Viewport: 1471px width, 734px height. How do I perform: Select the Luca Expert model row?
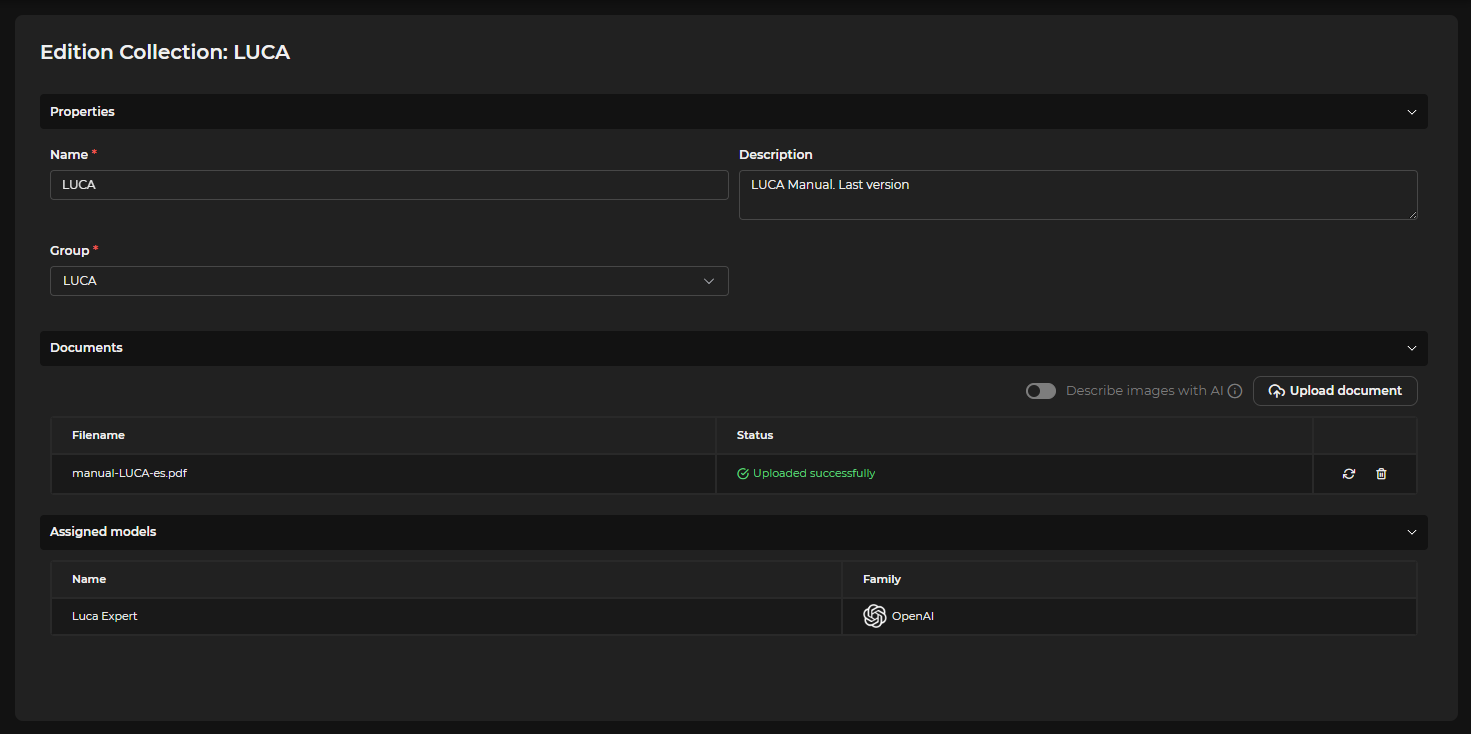(x=734, y=616)
